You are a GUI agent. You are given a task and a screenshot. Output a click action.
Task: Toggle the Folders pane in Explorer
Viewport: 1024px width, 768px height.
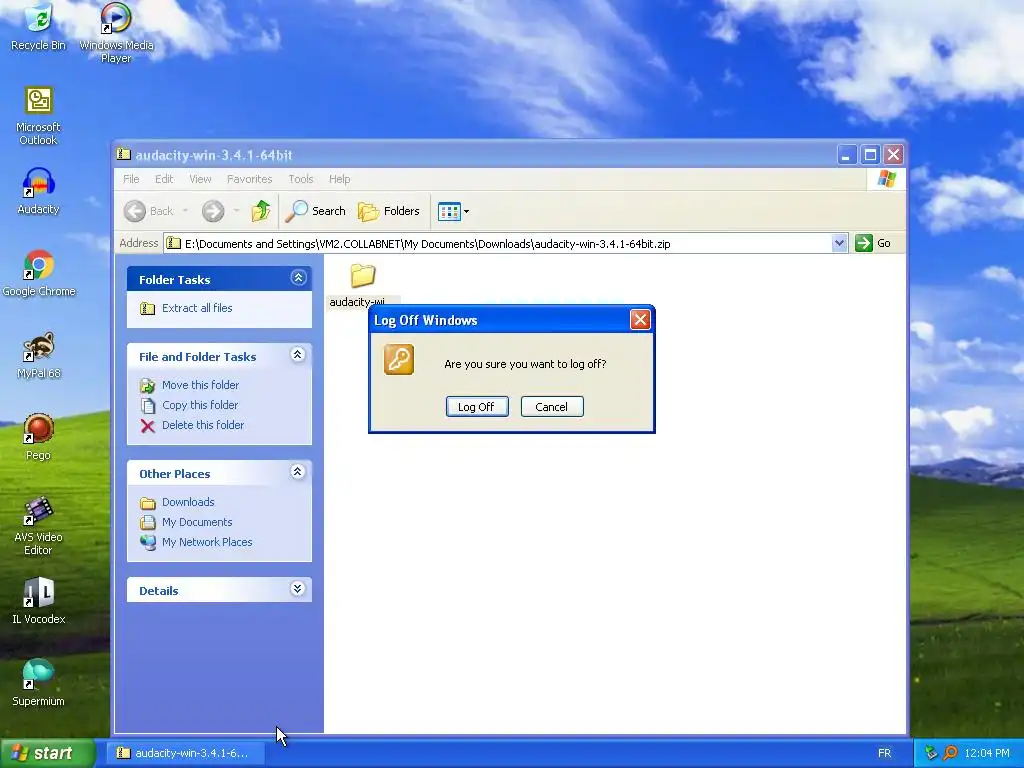point(389,211)
